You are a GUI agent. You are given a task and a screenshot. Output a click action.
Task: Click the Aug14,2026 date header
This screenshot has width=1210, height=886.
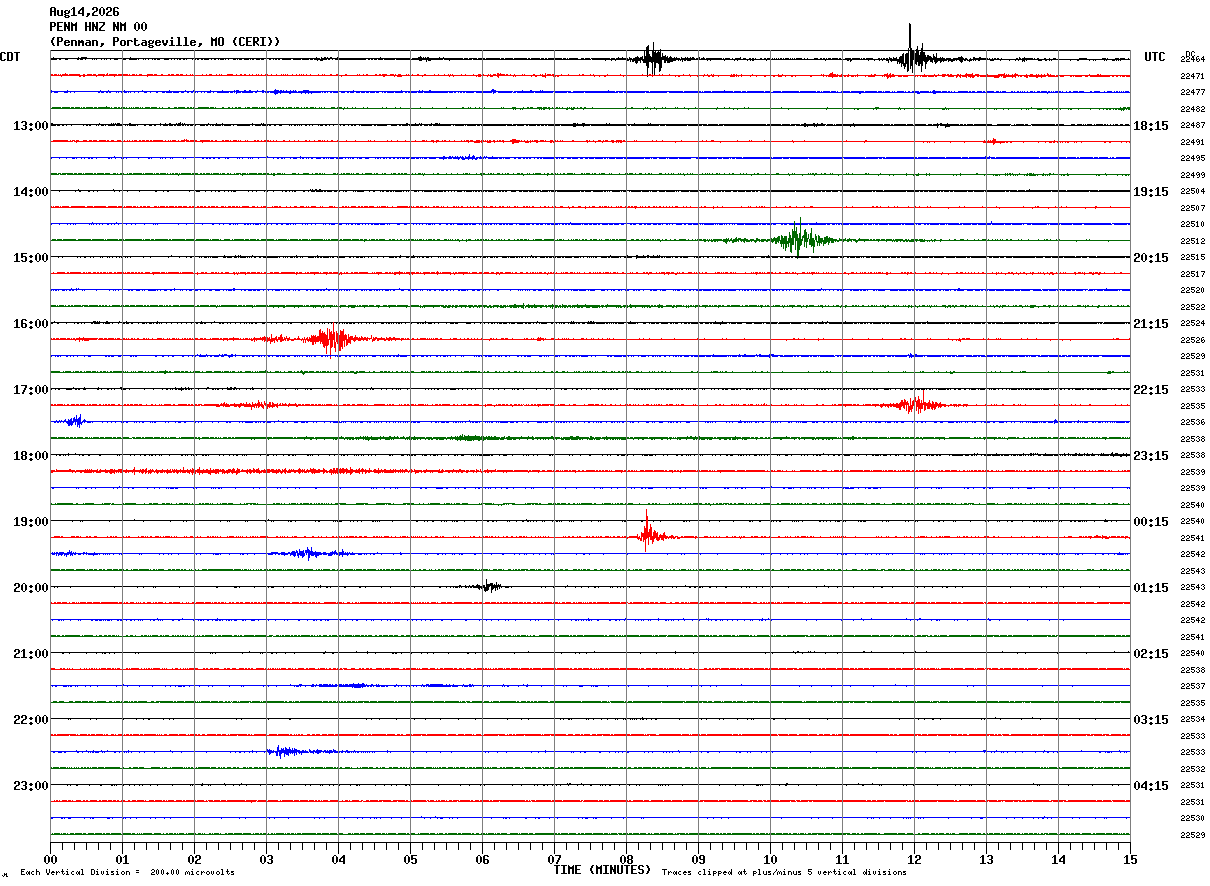pyautogui.click(x=84, y=12)
